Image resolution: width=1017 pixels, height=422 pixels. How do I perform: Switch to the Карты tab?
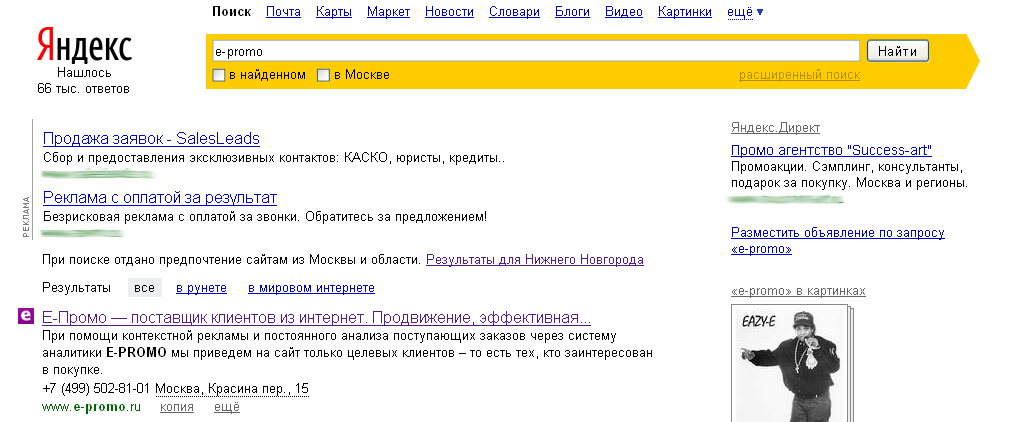(x=333, y=12)
